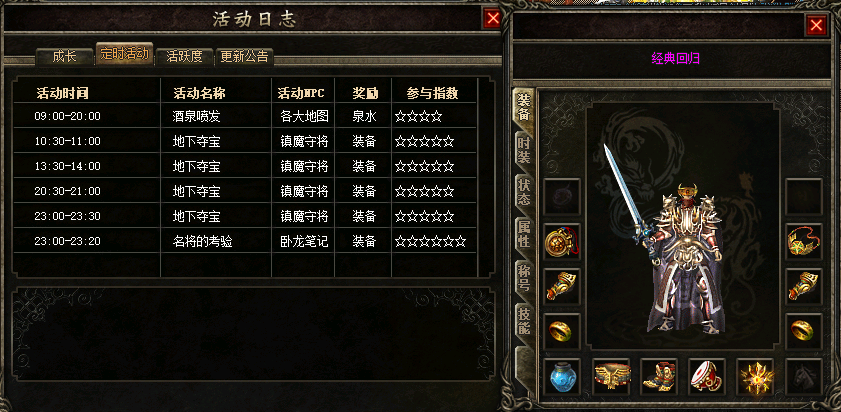The width and height of the screenshot is (841, 412).
Task: Open the 技能 side tab
Action: click(523, 321)
